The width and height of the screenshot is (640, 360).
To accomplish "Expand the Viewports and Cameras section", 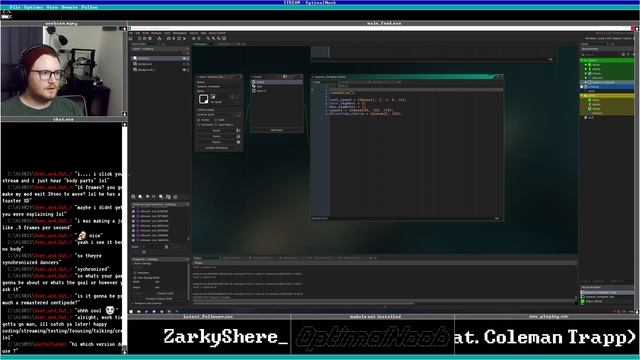I will (133, 303).
